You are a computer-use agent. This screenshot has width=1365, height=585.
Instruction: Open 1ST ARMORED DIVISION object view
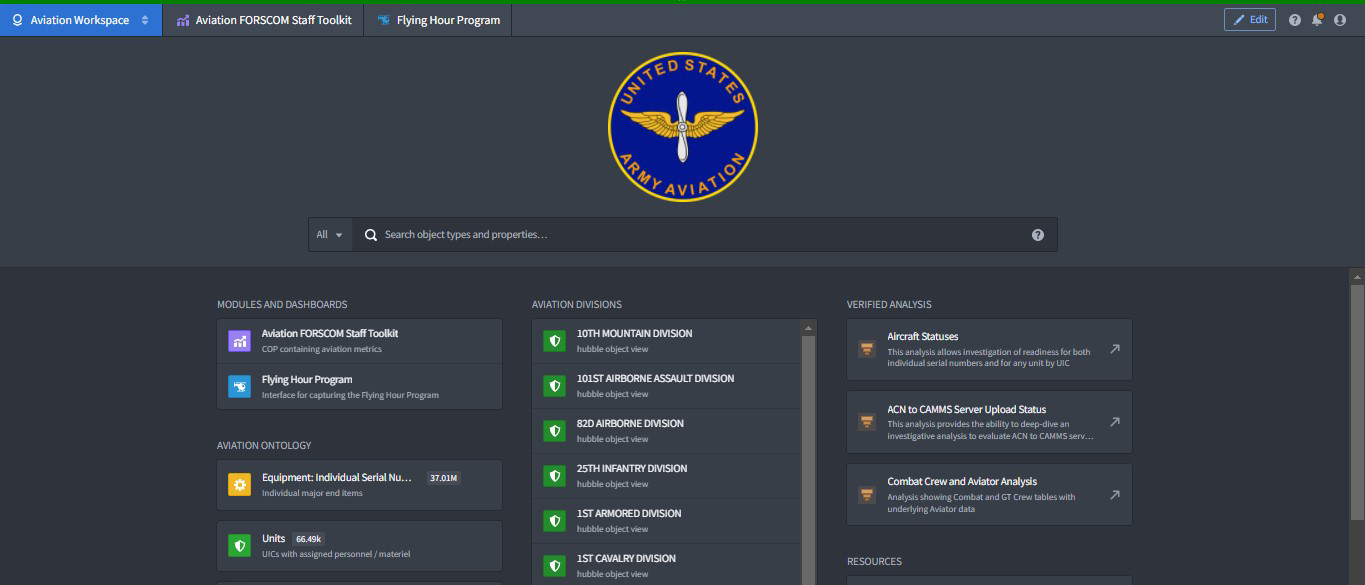pos(667,521)
